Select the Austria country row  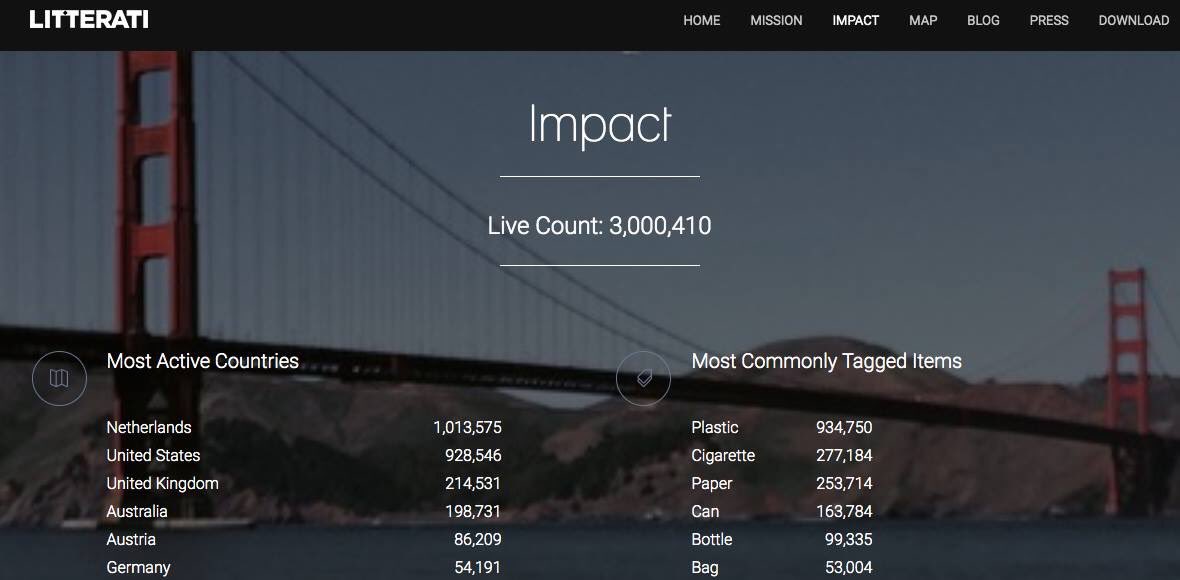pos(304,539)
